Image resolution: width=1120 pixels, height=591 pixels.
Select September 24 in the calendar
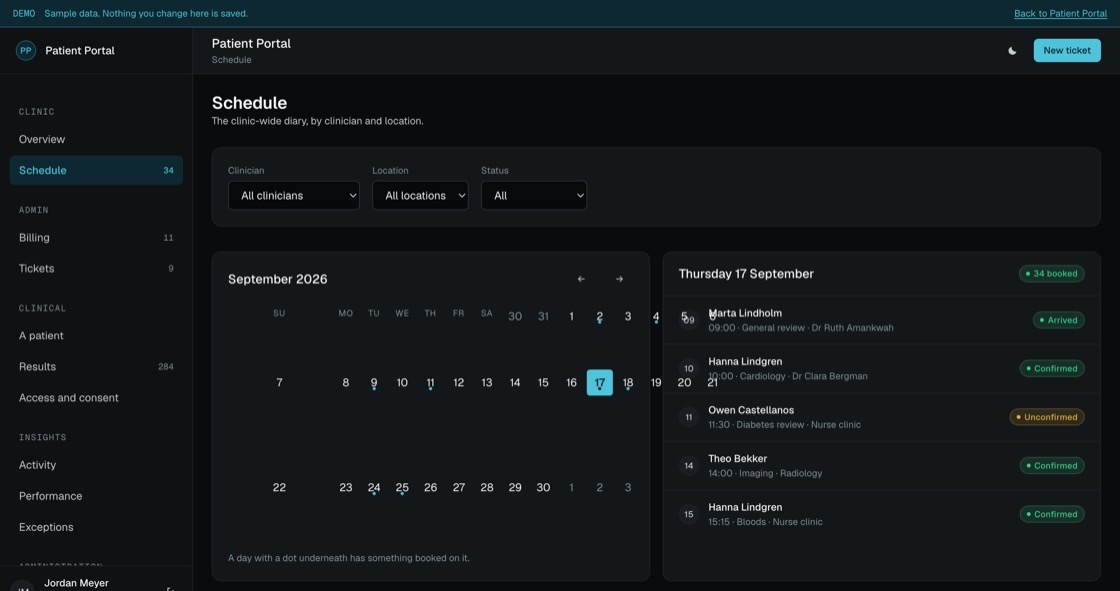[374, 487]
